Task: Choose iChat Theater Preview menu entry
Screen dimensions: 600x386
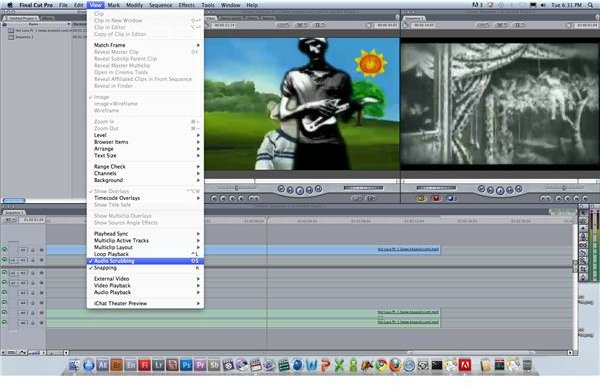Action: click(145, 303)
